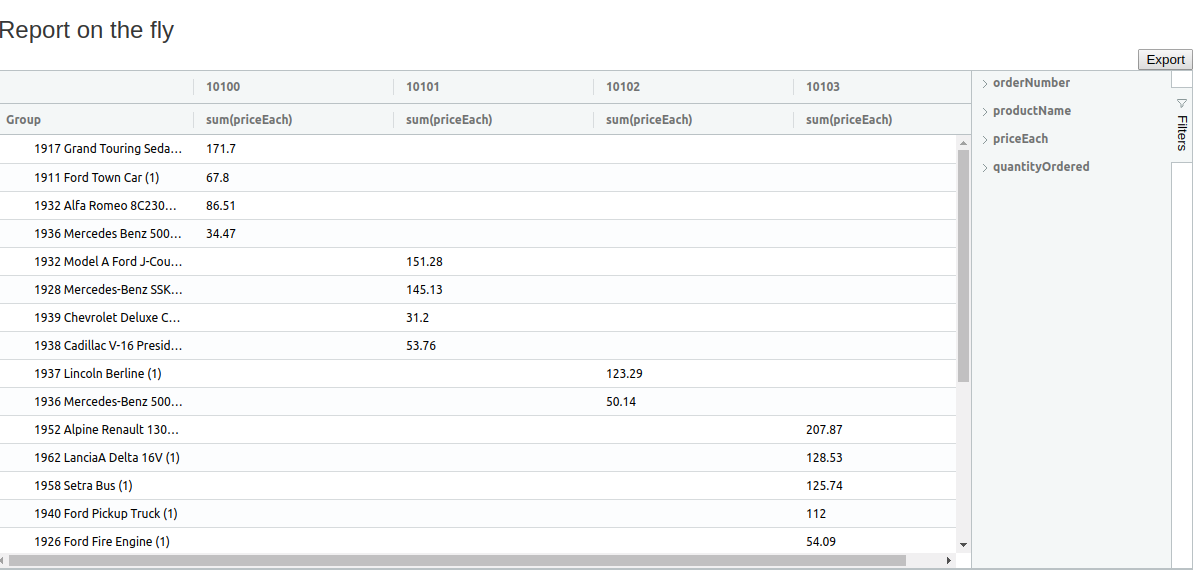Image resolution: width=1195 pixels, height=579 pixels.
Task: Click sum(priceEach) header under 10101
Action: tap(494, 120)
